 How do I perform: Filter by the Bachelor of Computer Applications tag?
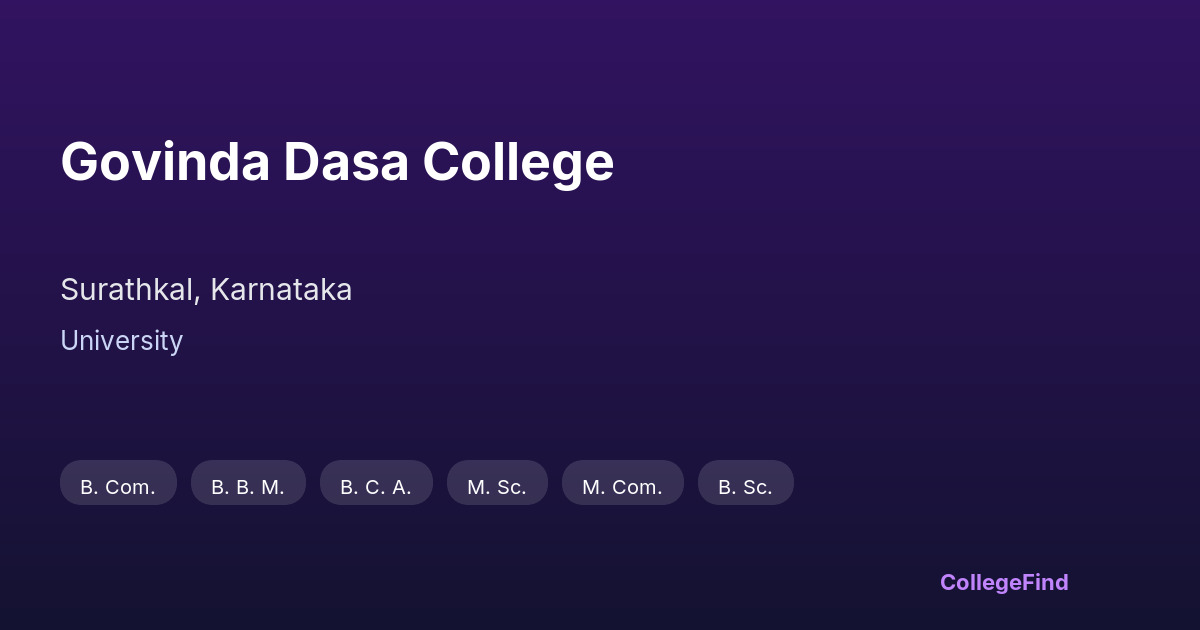point(376,487)
